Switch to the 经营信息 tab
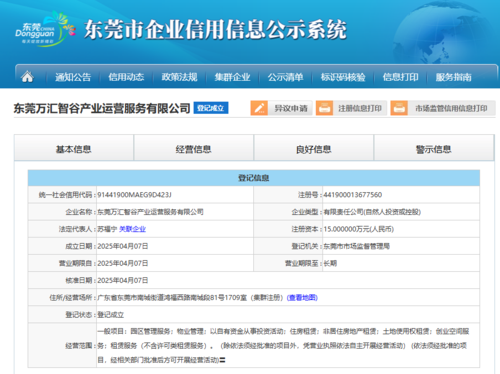 (194, 149)
